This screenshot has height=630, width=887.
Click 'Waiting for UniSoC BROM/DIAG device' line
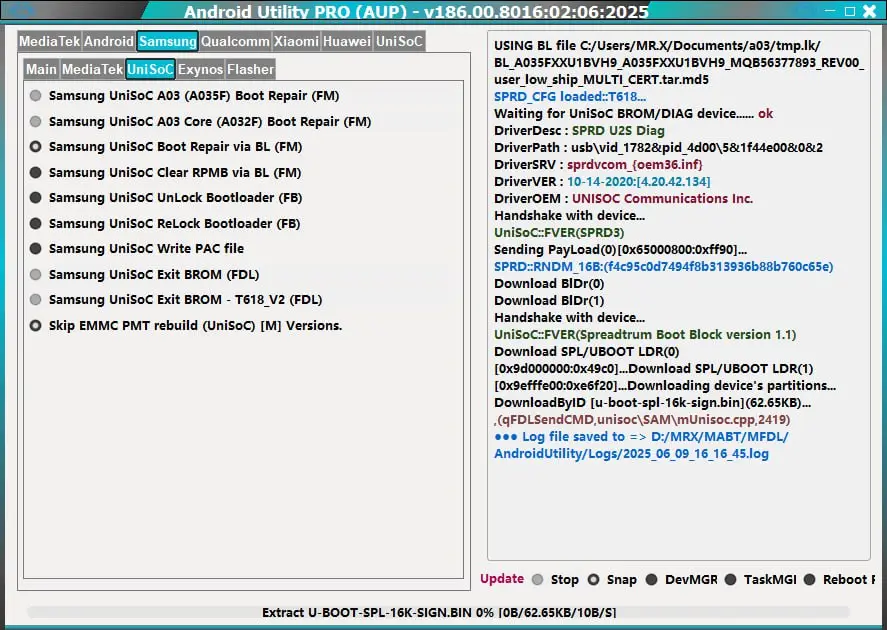[x=634, y=114]
